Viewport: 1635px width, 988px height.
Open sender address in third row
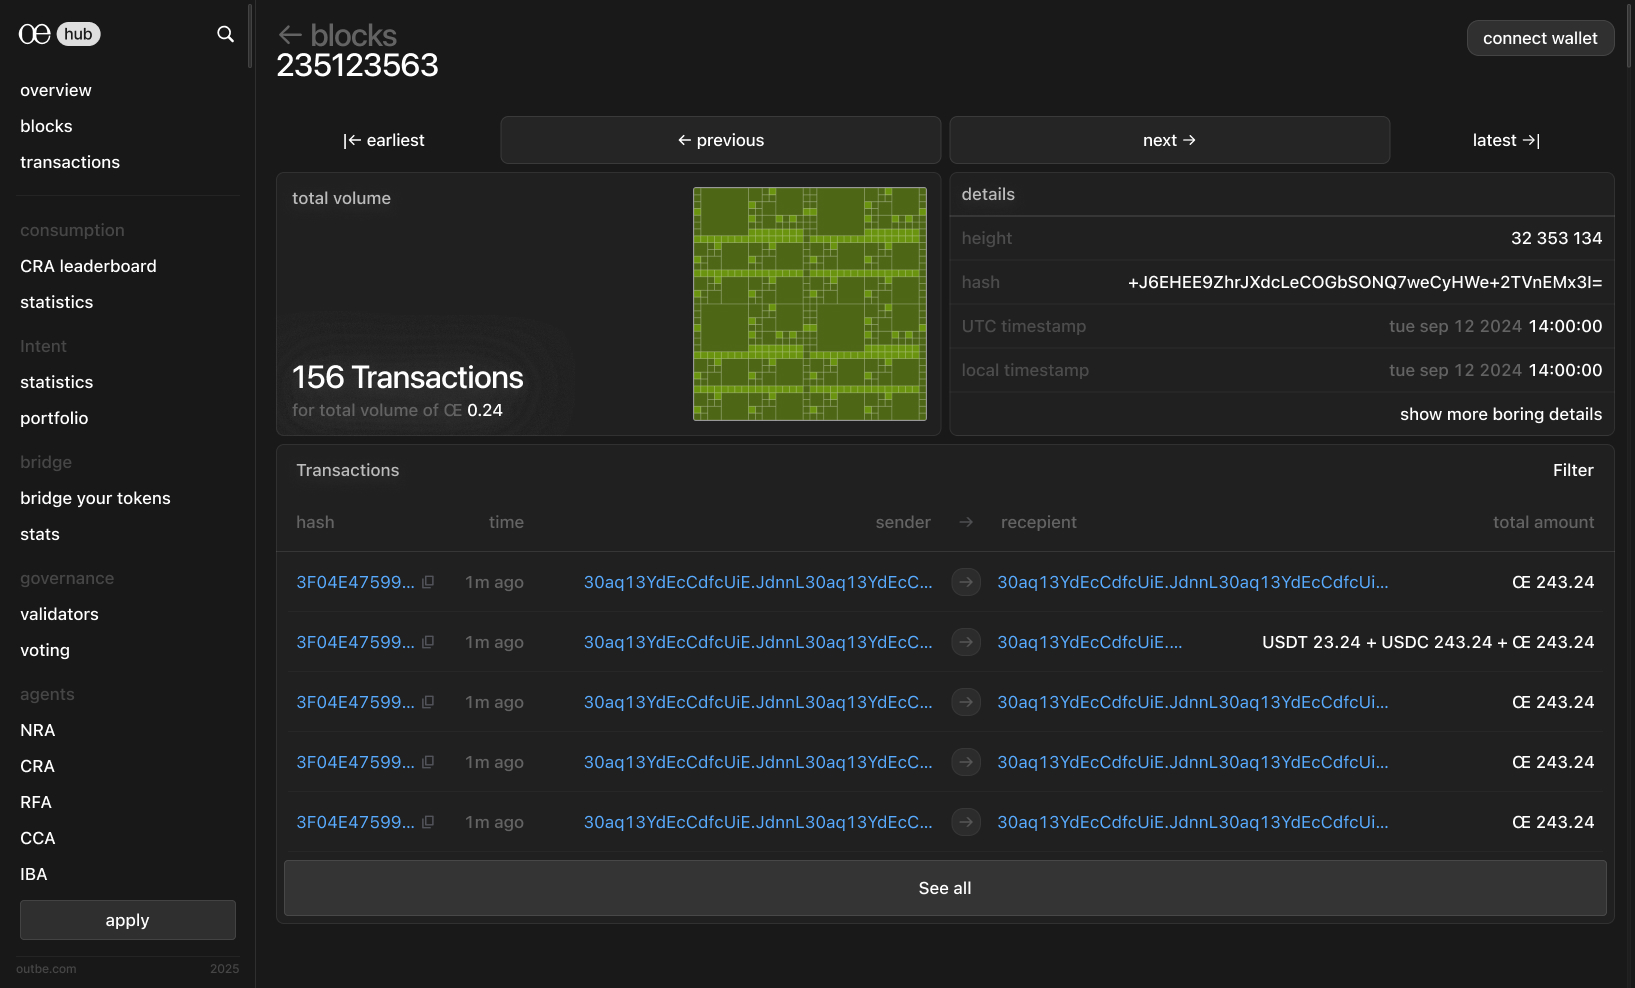click(x=758, y=702)
